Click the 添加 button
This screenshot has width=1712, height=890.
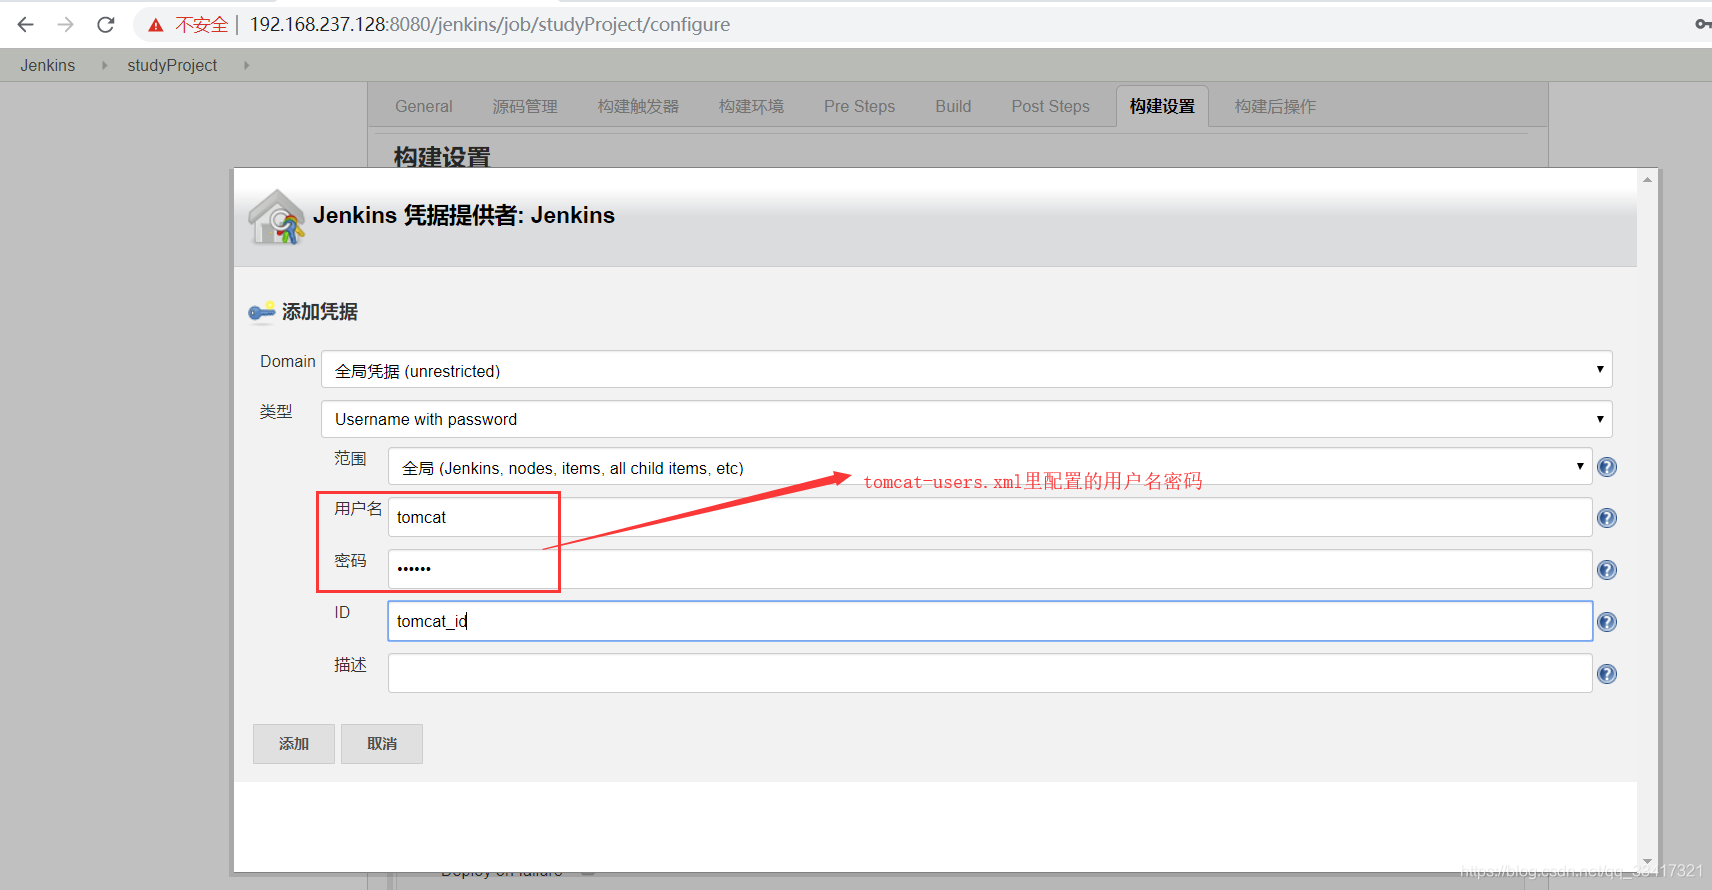point(294,744)
